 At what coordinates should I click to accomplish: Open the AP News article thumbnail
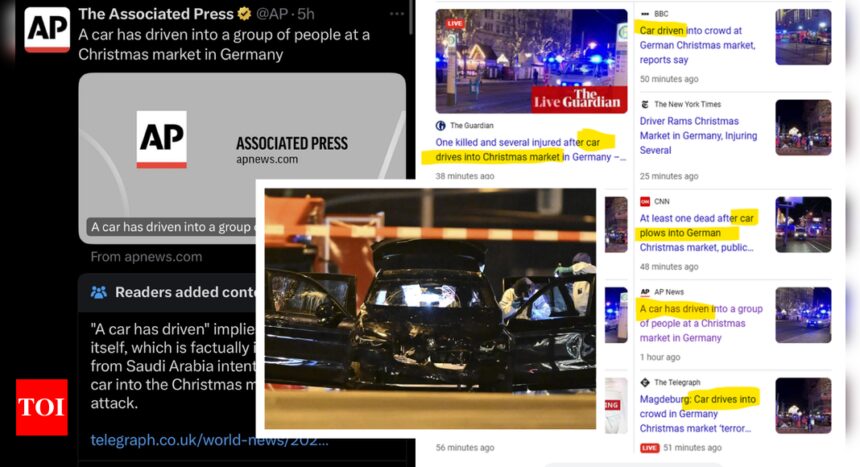point(803,315)
